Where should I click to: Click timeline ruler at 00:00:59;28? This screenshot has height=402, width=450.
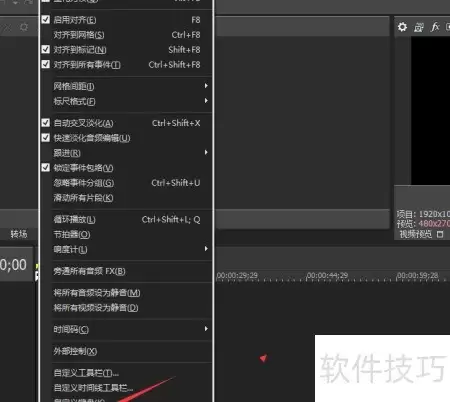(418, 276)
